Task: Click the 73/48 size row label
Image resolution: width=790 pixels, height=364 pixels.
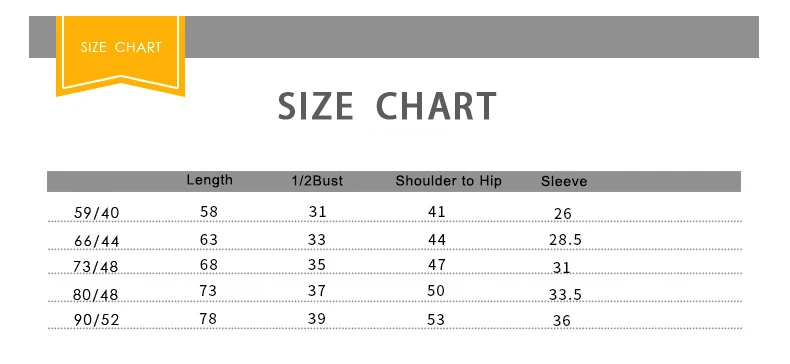Action: pyautogui.click(x=96, y=266)
